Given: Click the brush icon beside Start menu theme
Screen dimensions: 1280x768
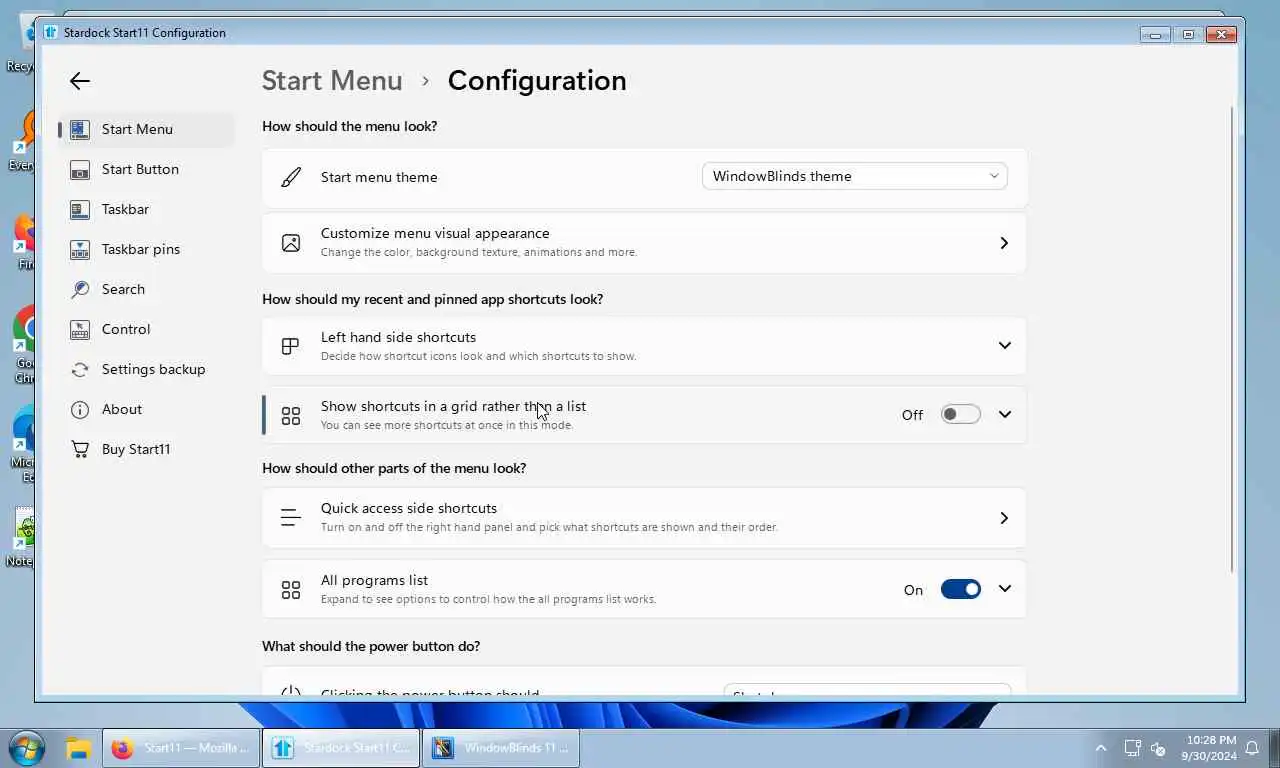Looking at the screenshot, I should tap(291, 177).
